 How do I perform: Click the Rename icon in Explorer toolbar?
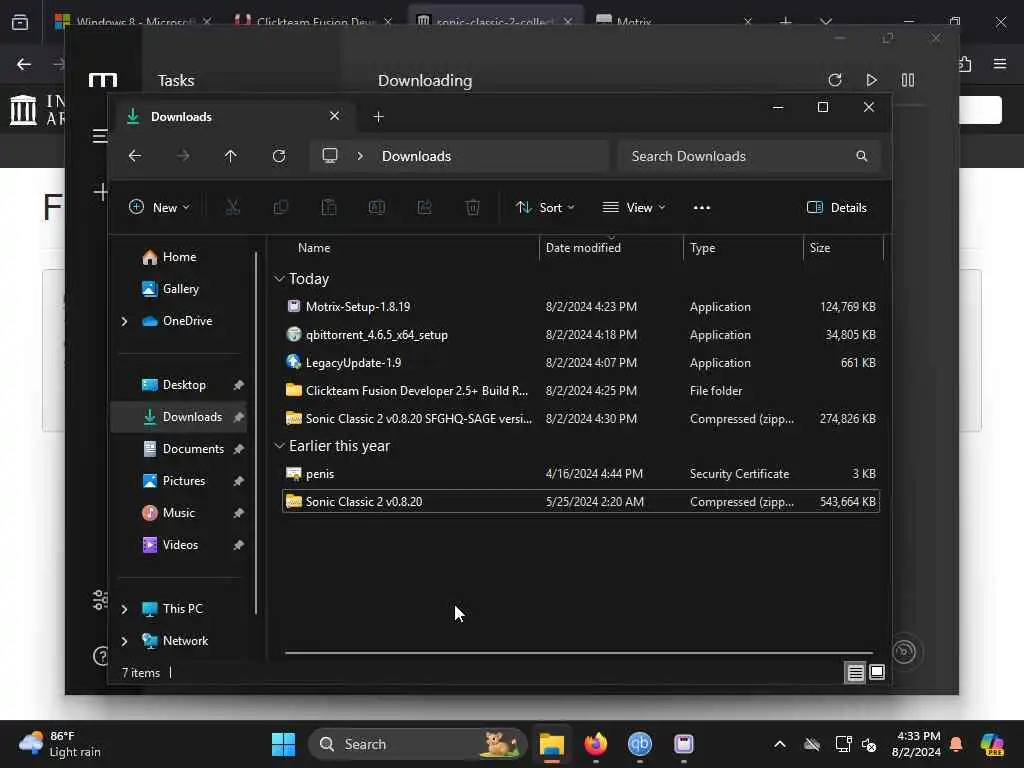377,208
